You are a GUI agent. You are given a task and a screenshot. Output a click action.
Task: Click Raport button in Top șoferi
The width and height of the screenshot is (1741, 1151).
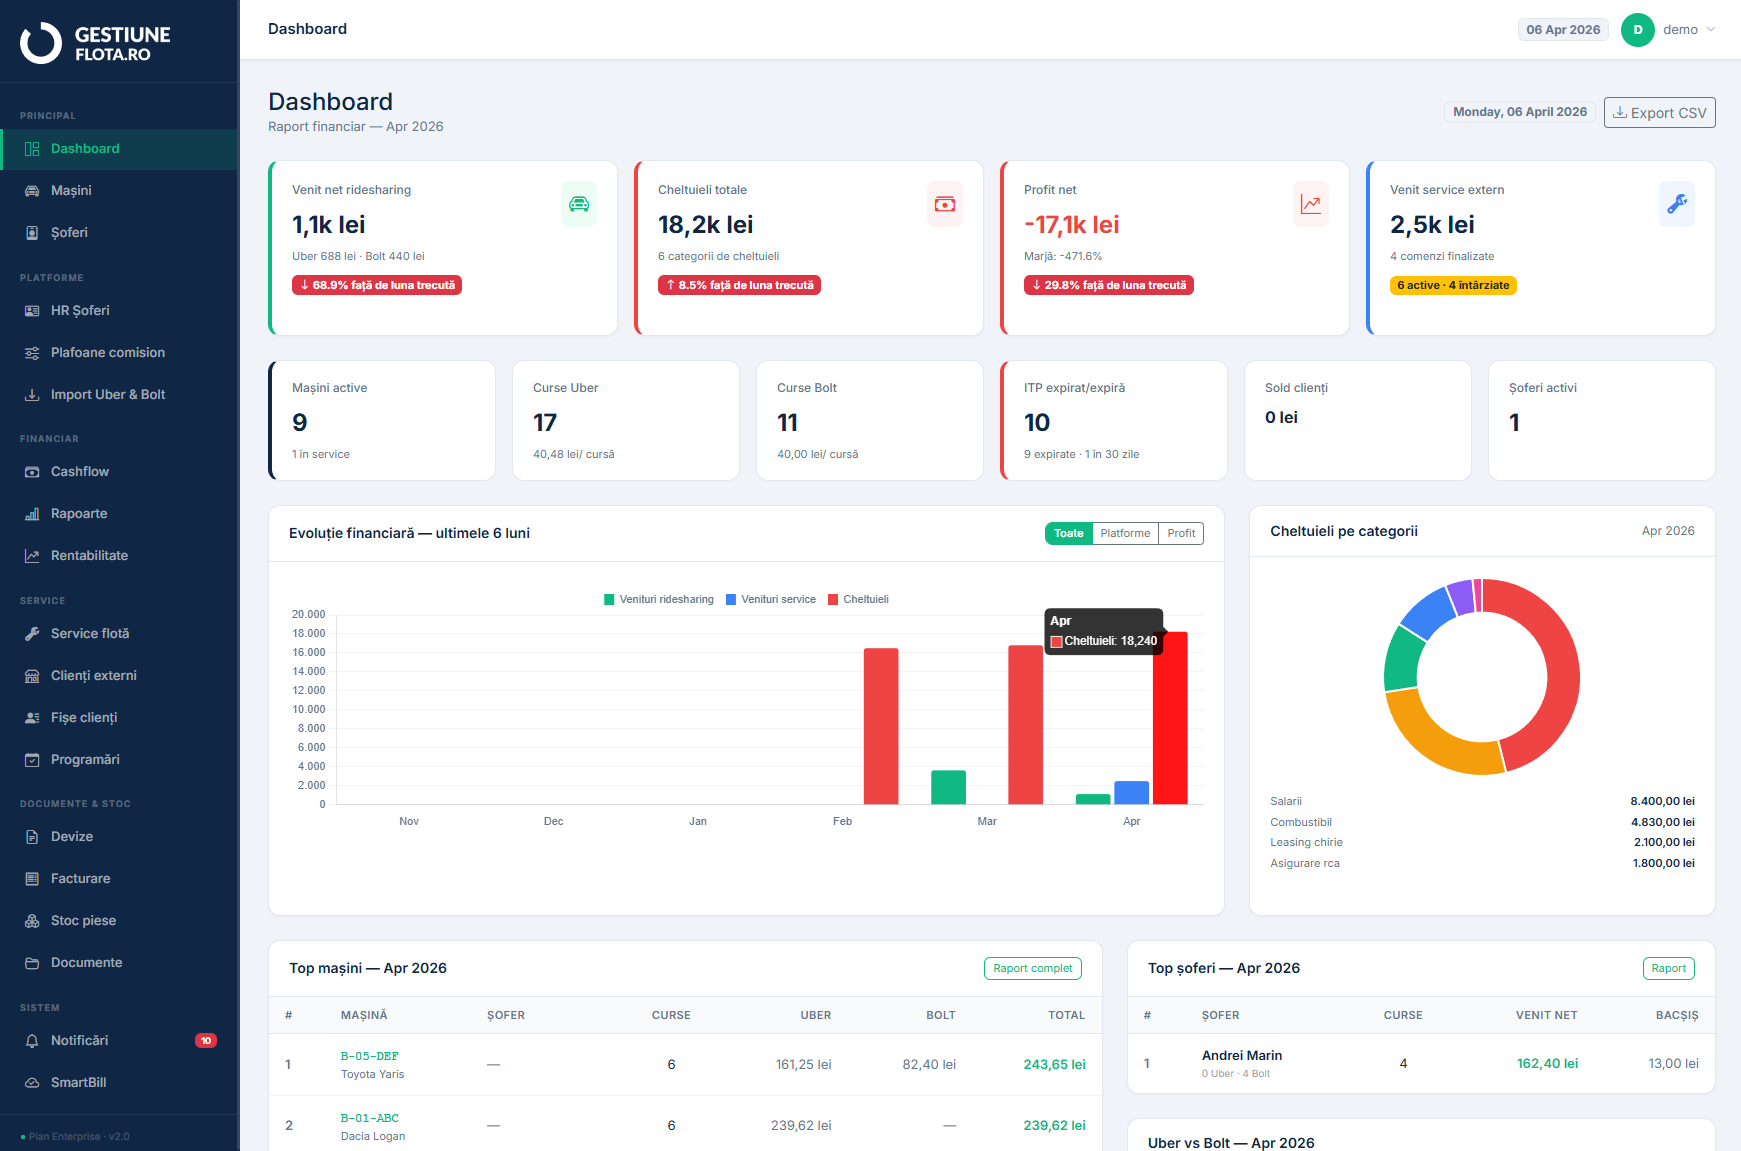tap(1669, 969)
